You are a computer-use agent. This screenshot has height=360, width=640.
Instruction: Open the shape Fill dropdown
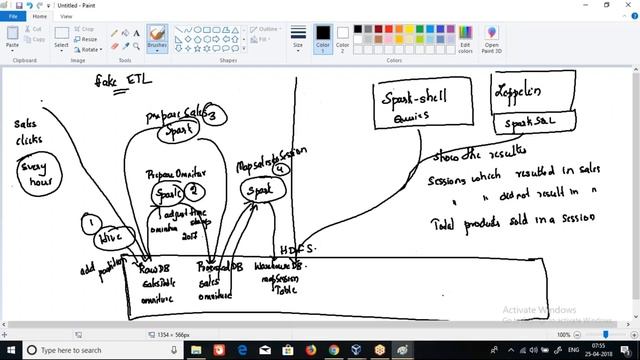pos(260,39)
